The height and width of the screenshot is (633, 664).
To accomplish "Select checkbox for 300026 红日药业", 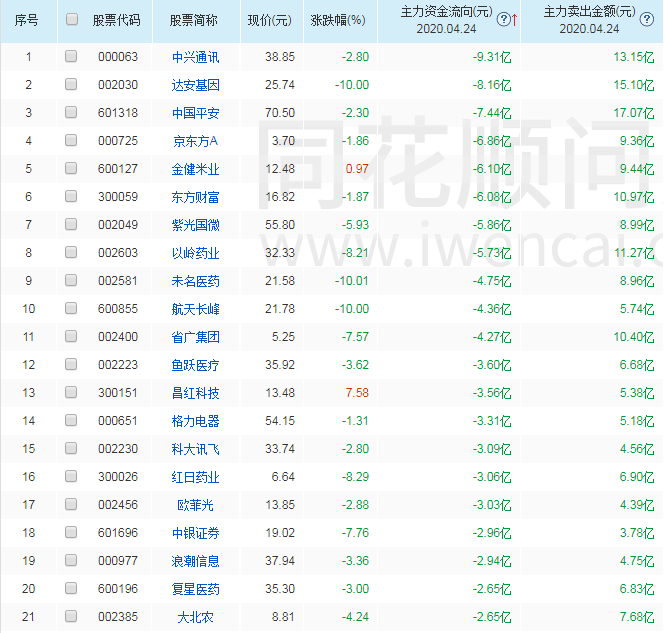I will (71, 476).
